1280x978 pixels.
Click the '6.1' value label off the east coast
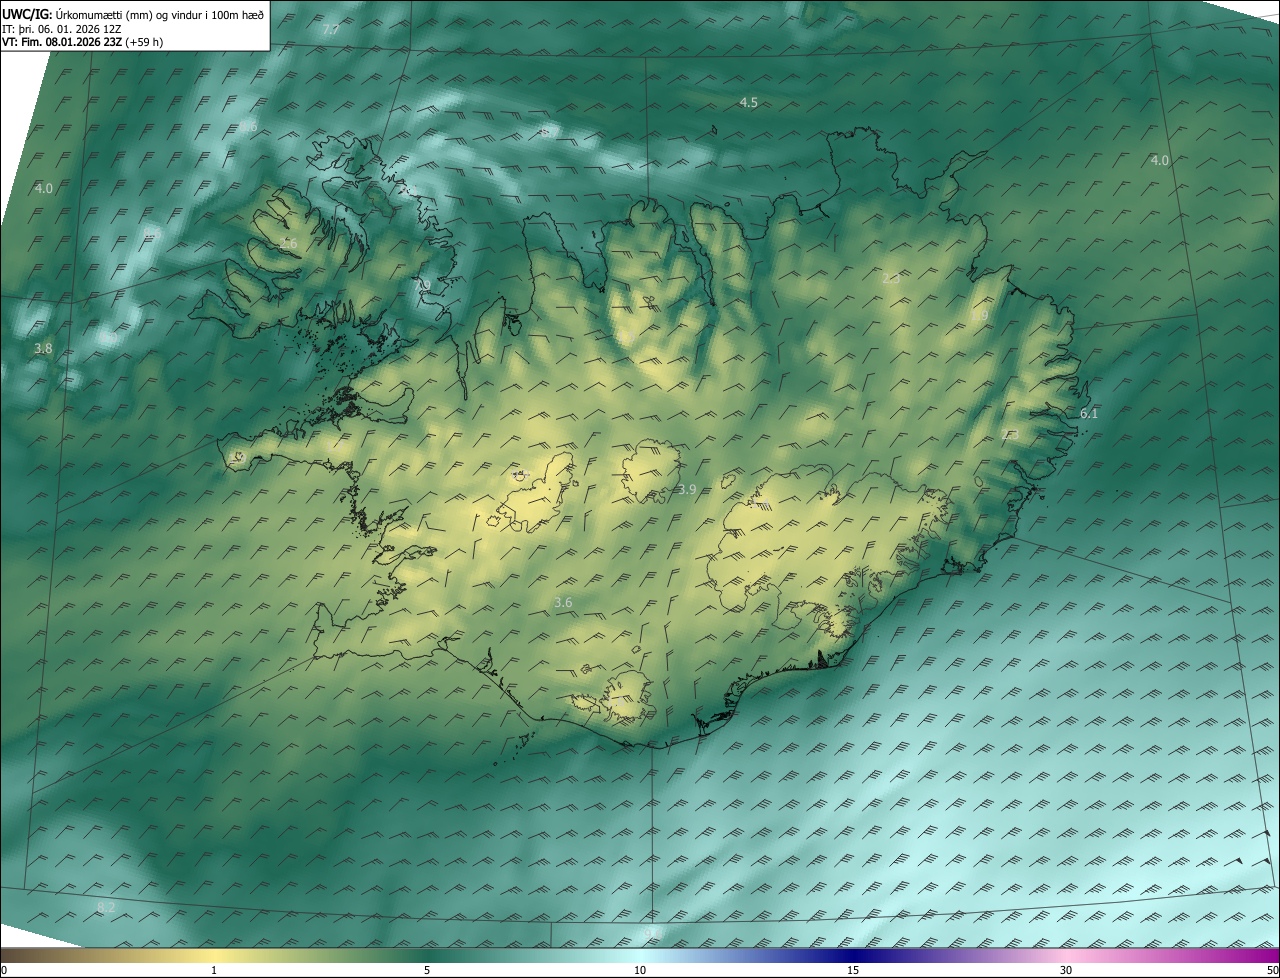click(1089, 413)
